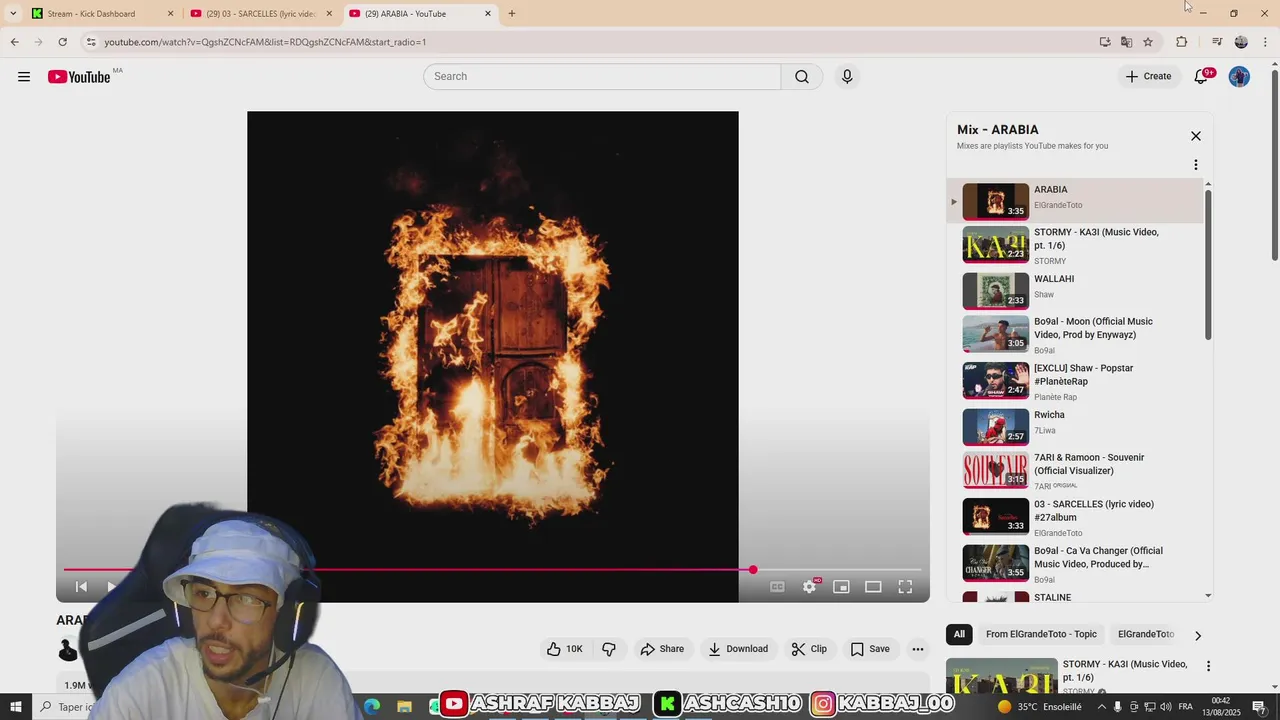Open browser media control icon
Screen dimensions: 1280x720
(1216, 42)
